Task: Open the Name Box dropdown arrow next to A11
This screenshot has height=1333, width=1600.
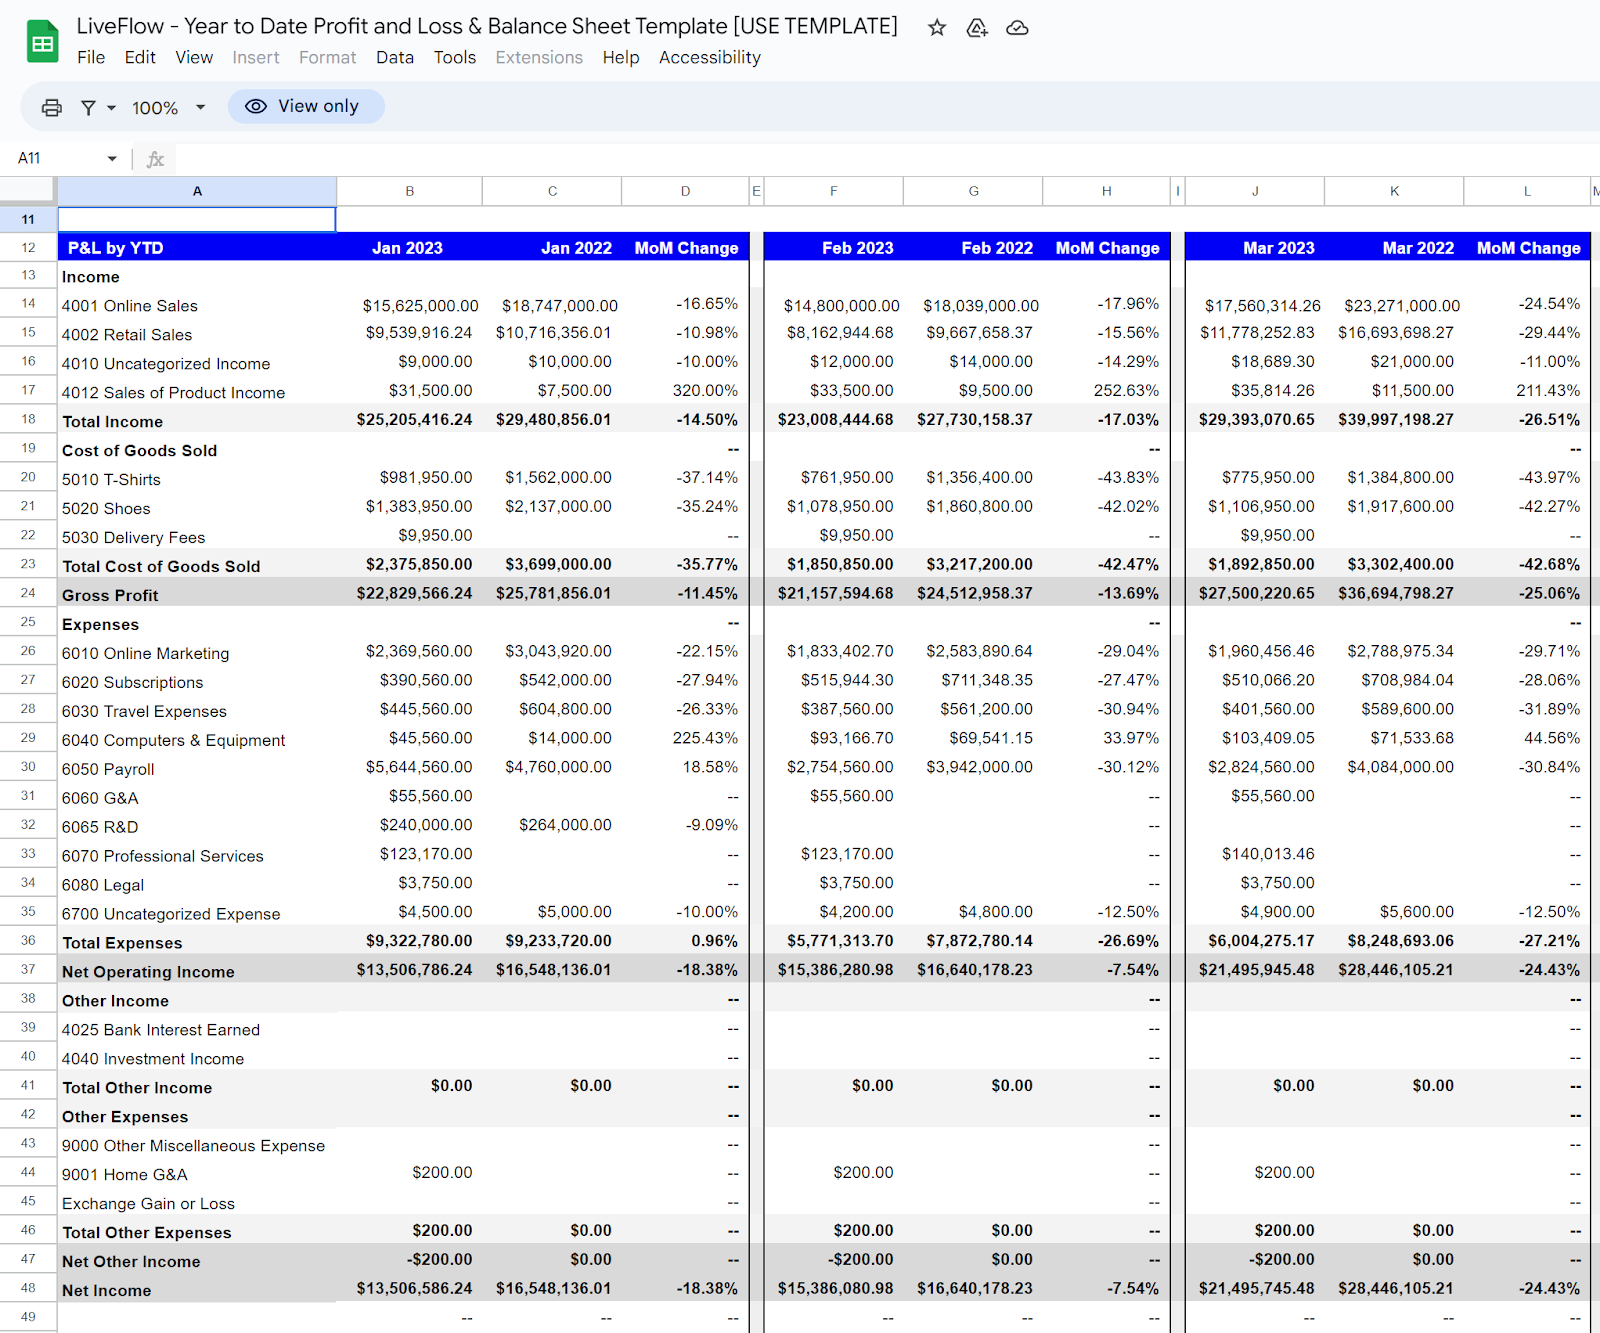Action: click(111, 158)
